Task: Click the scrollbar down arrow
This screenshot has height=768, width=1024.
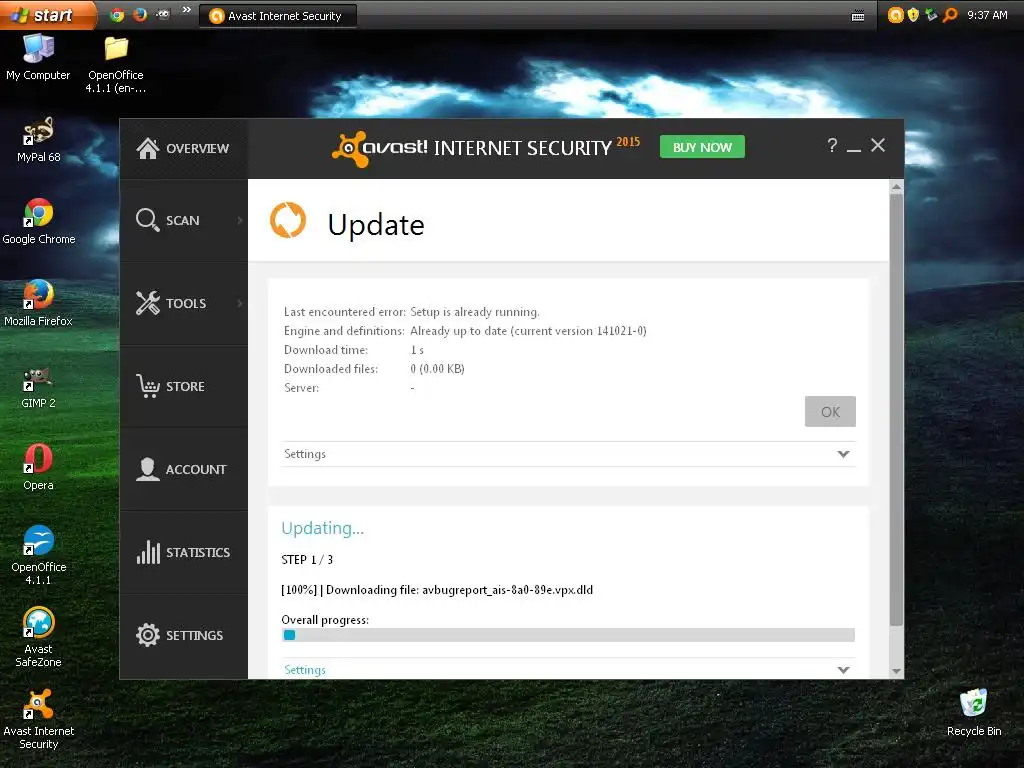Action: pos(896,671)
